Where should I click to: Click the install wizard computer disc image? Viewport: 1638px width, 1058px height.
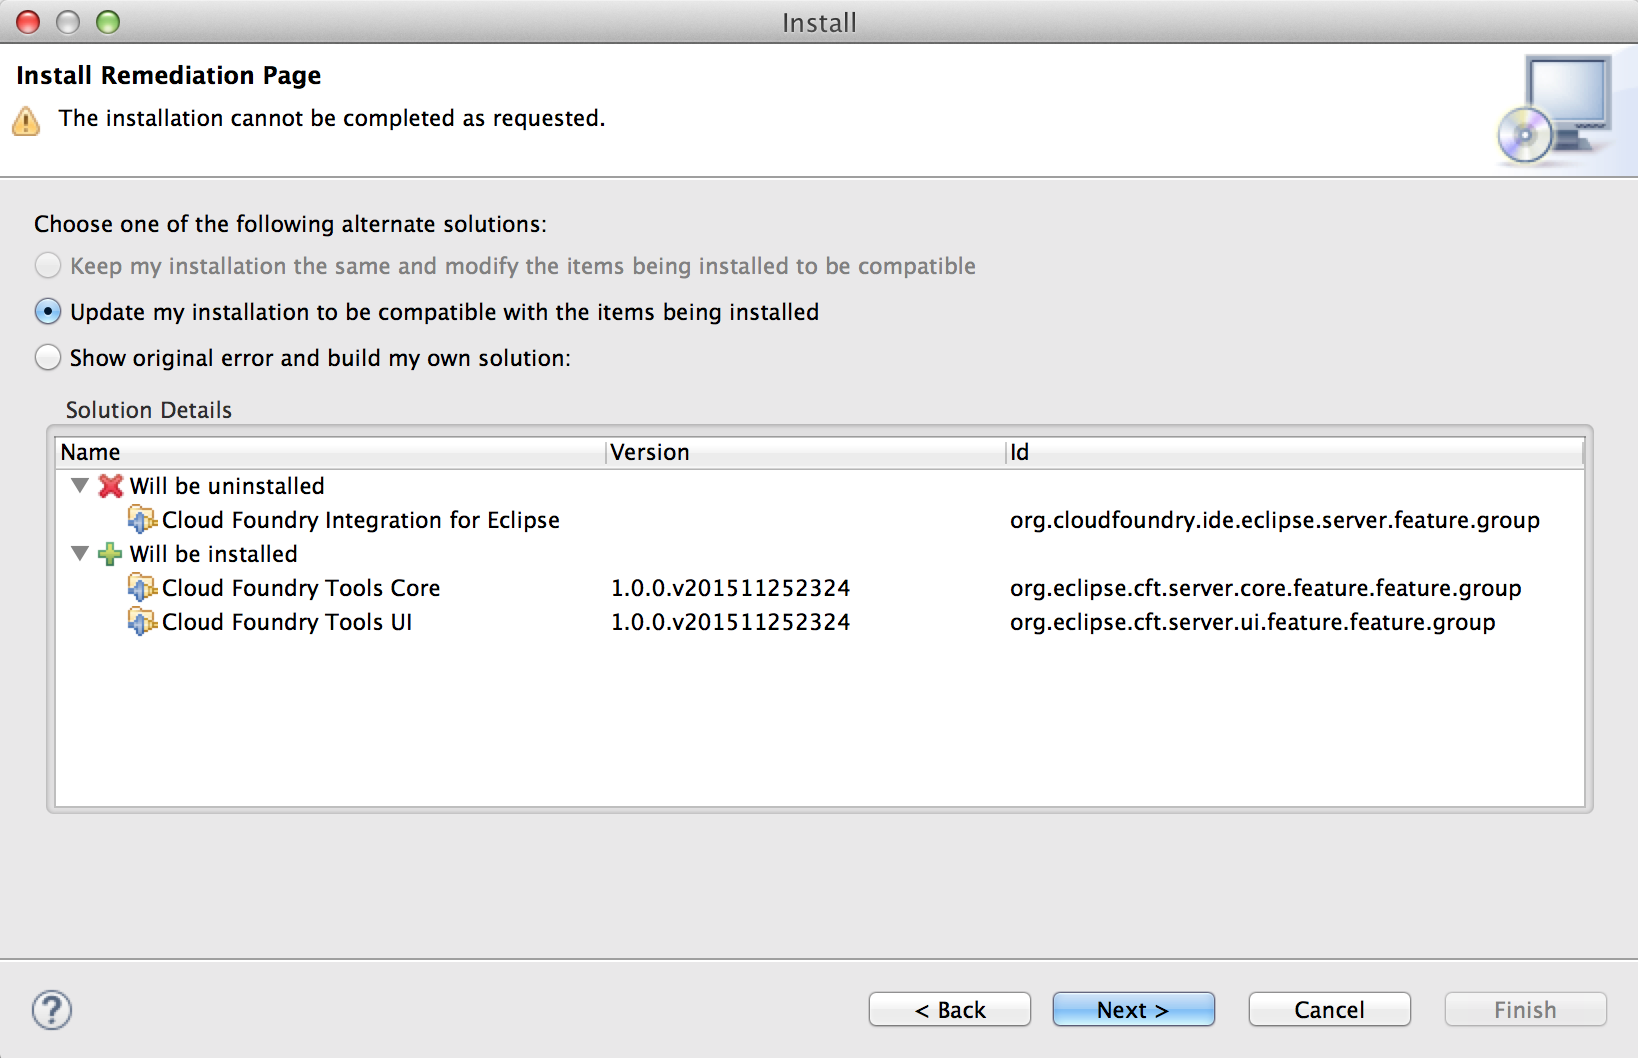[1555, 111]
